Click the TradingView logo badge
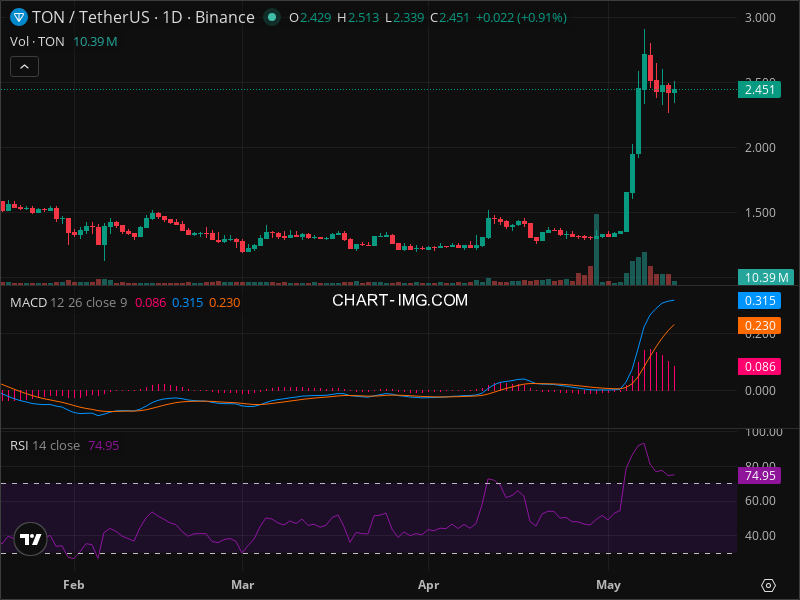Viewport: 800px width, 600px height. 31,539
